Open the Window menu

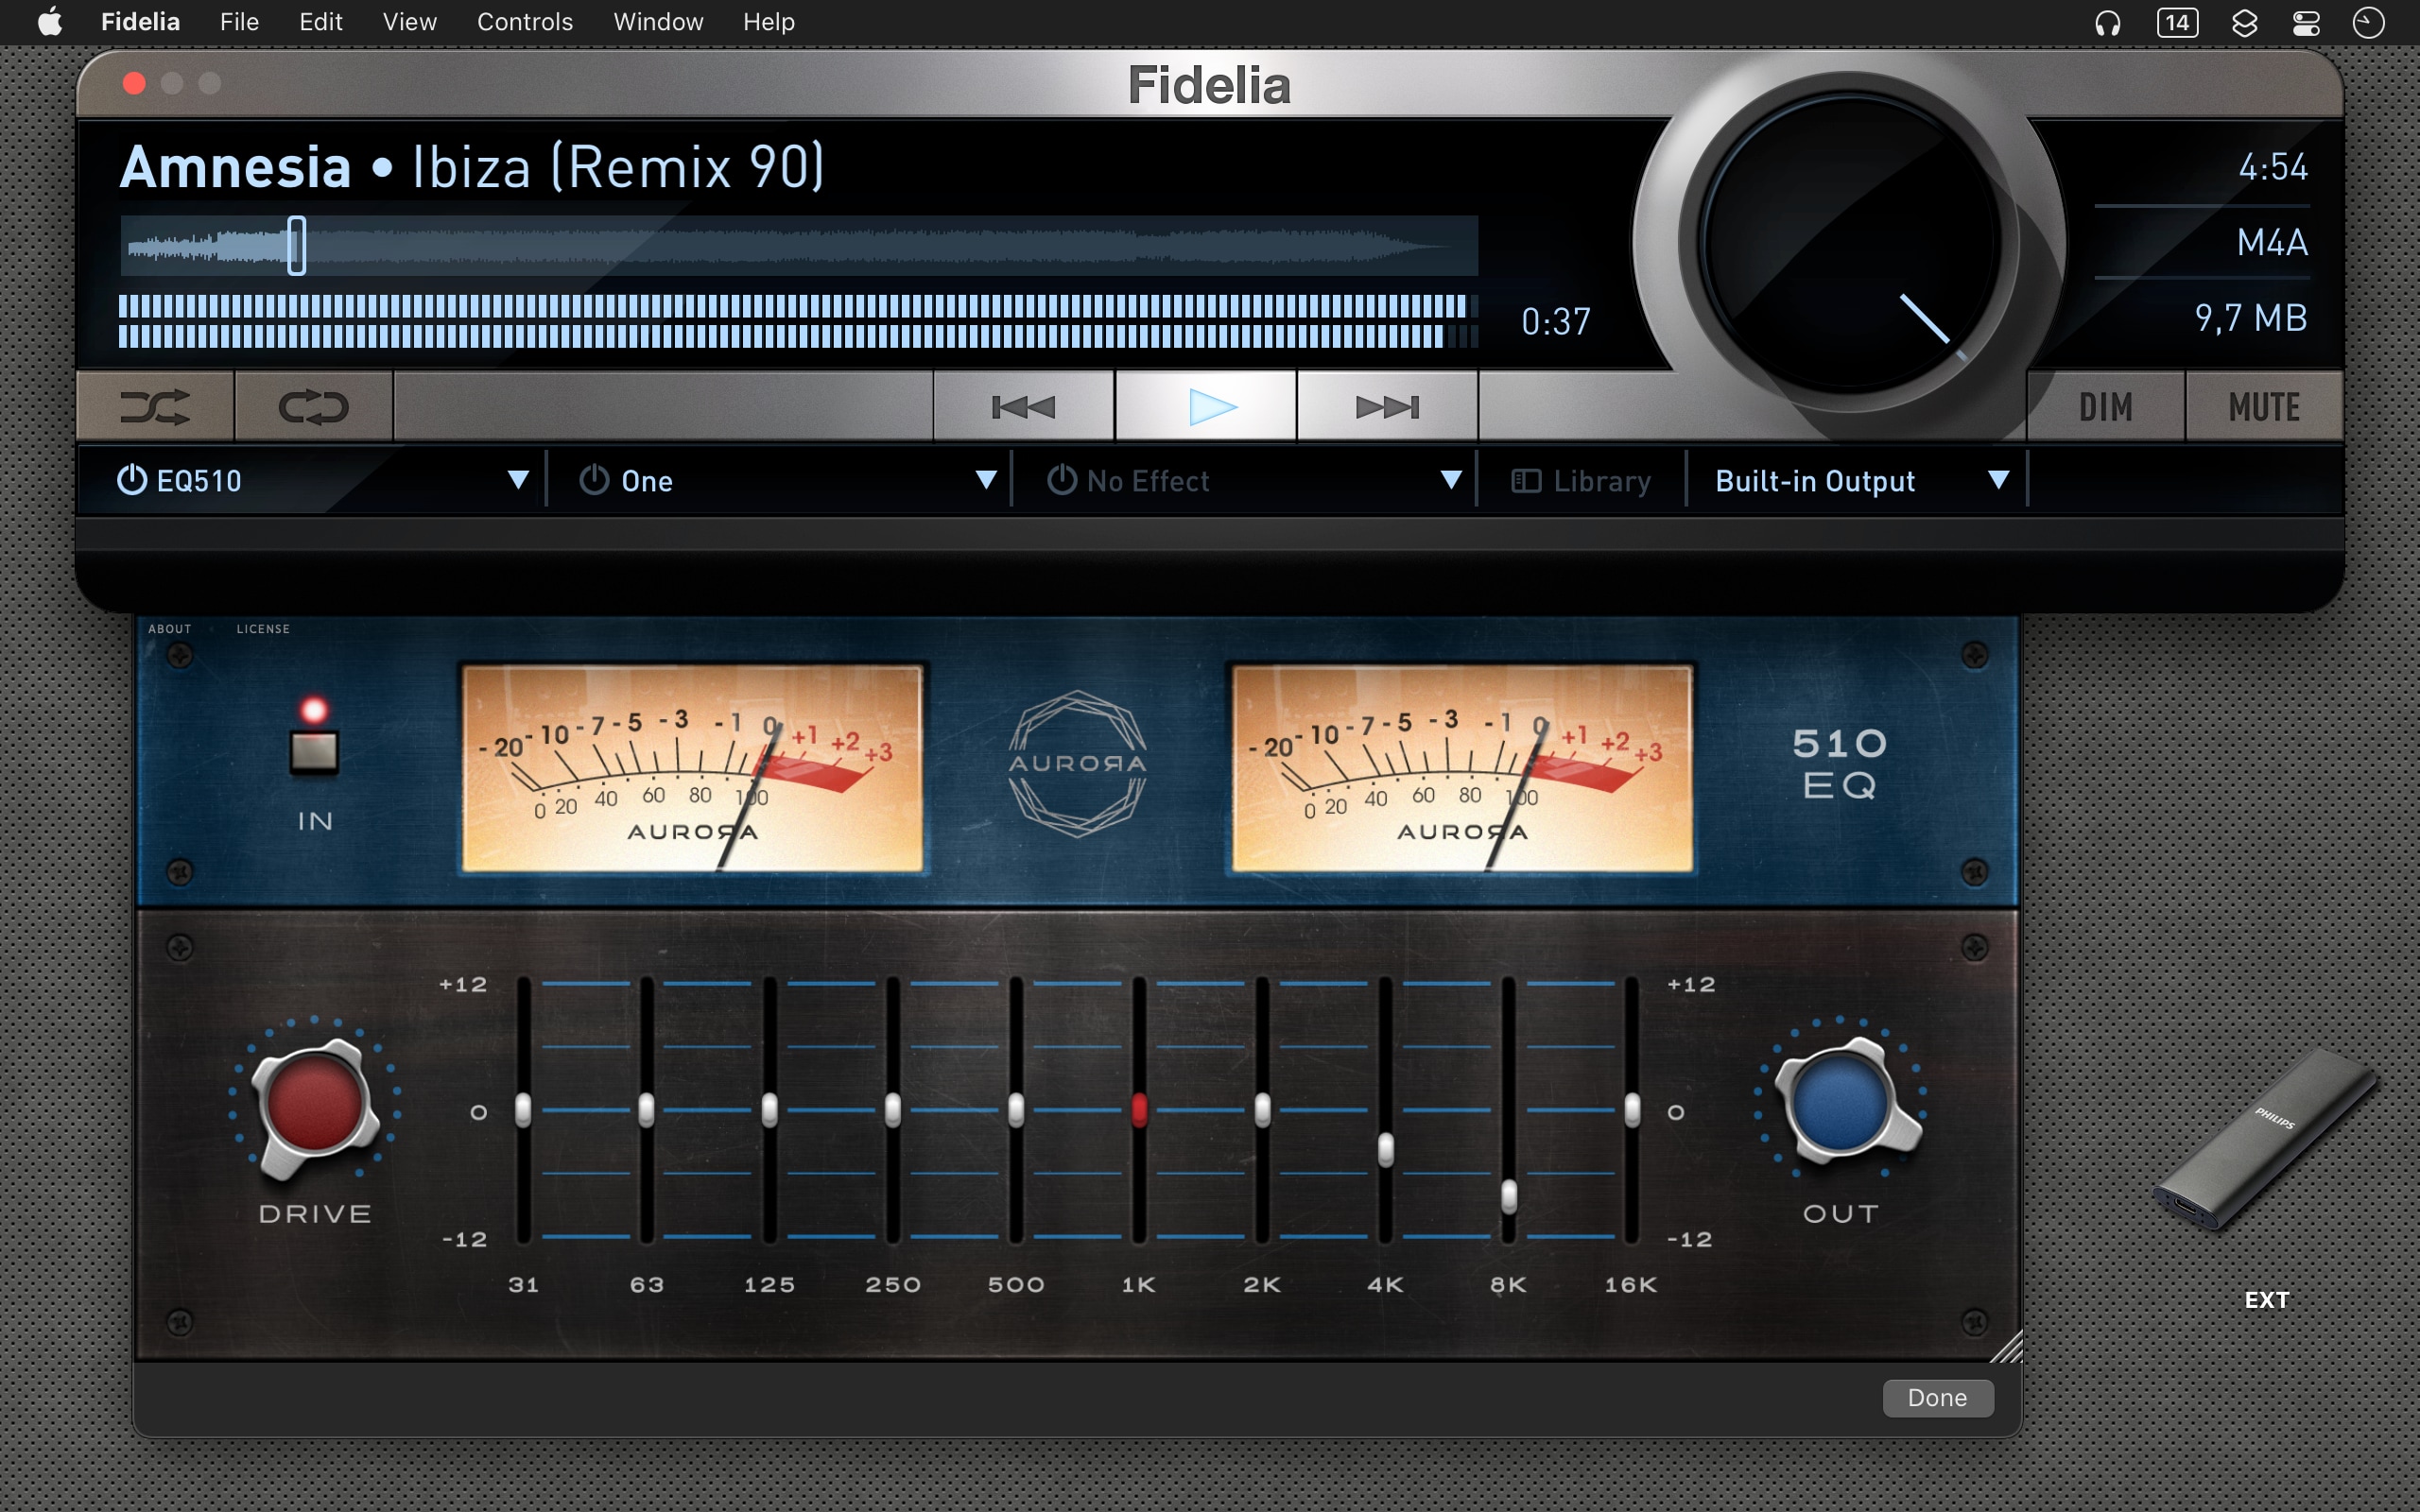coord(658,22)
